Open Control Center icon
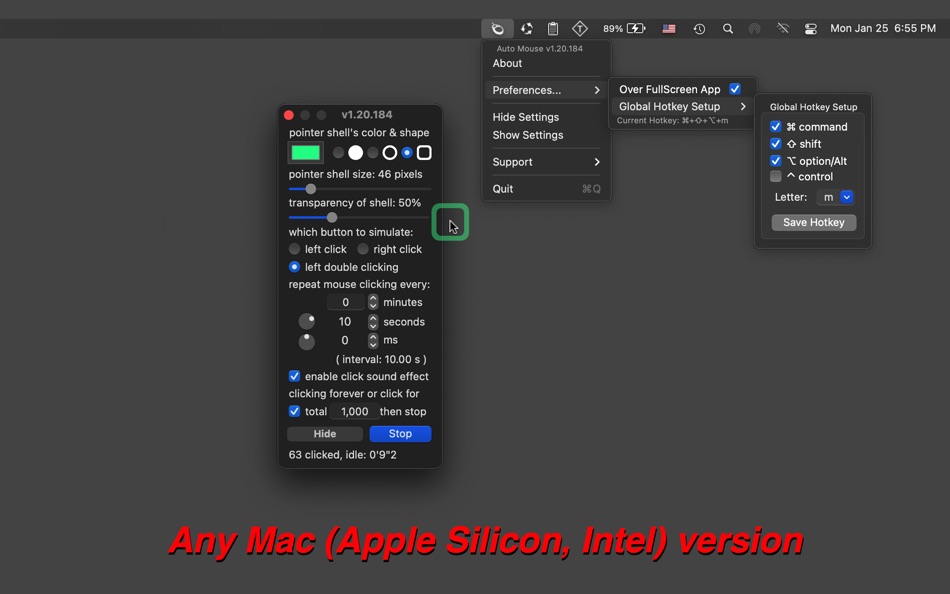 point(811,28)
